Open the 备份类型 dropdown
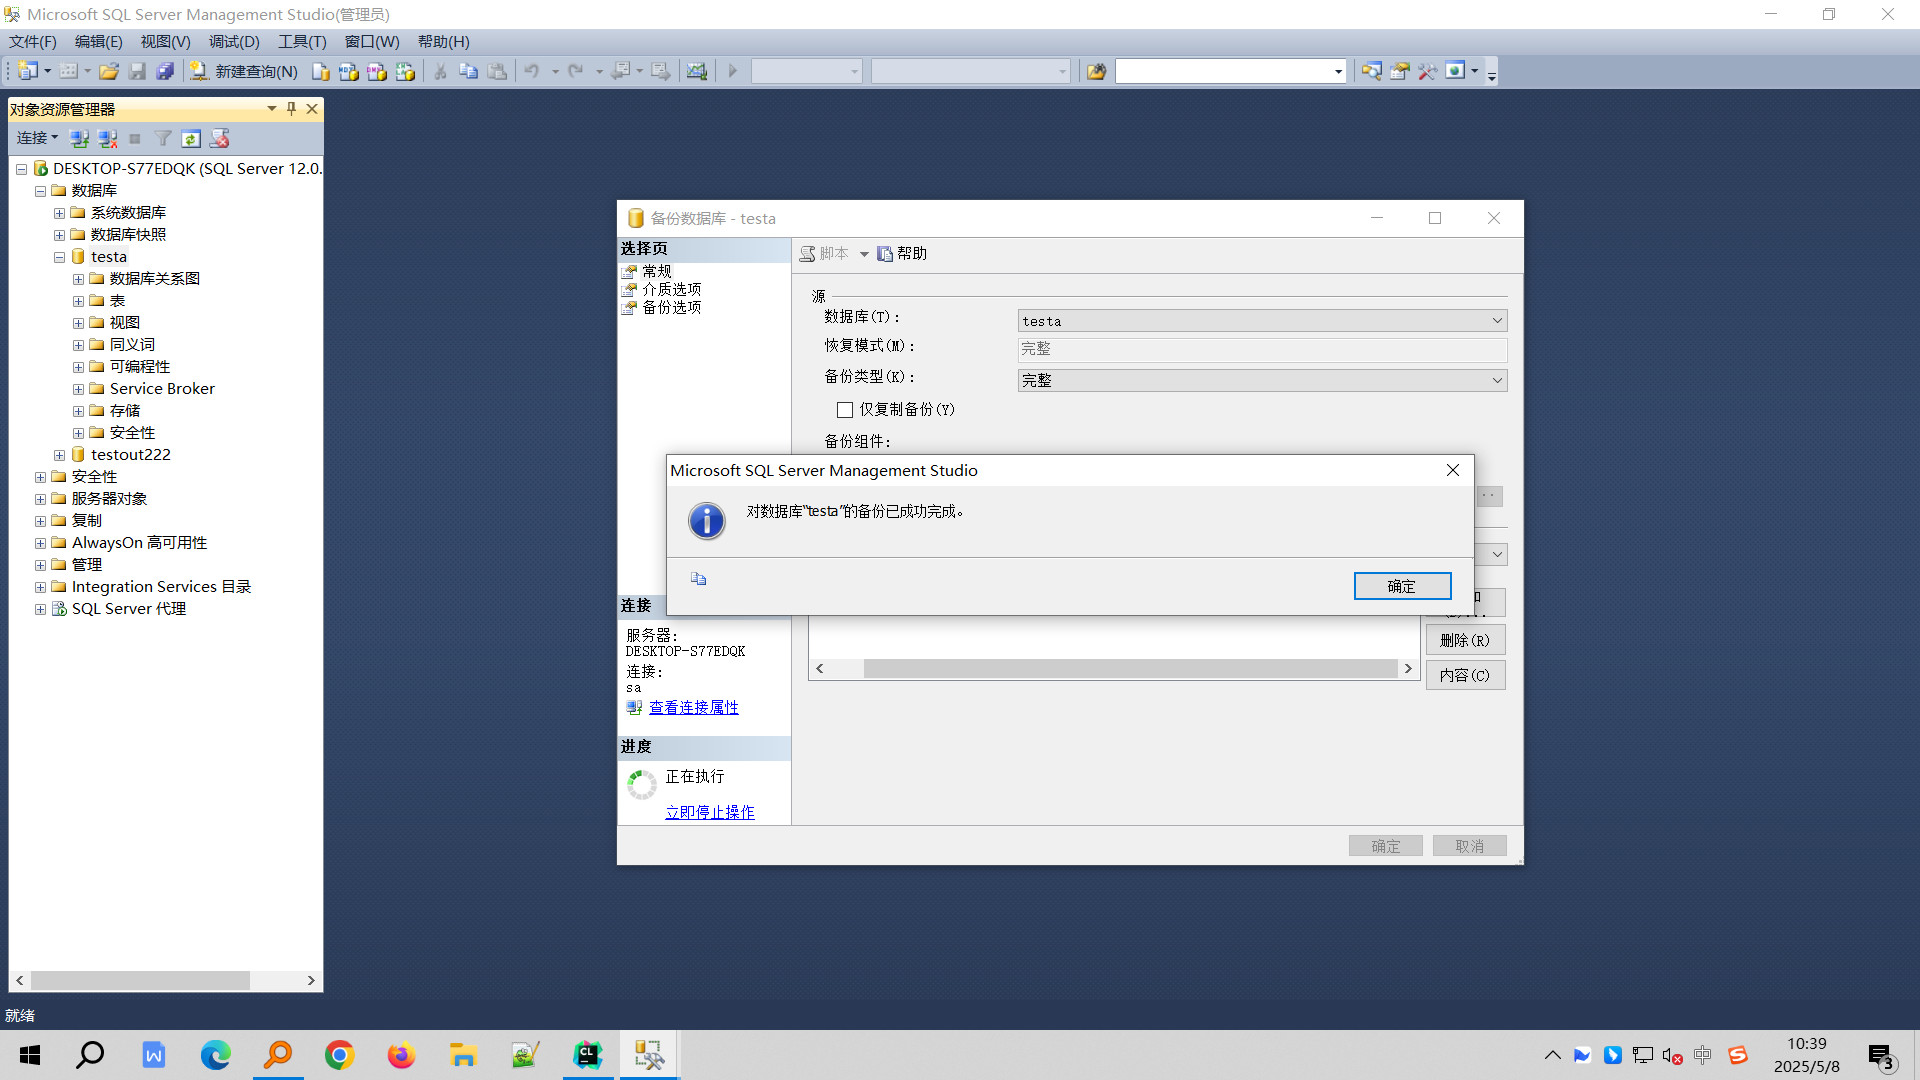This screenshot has height=1080, width=1920. coord(1496,380)
